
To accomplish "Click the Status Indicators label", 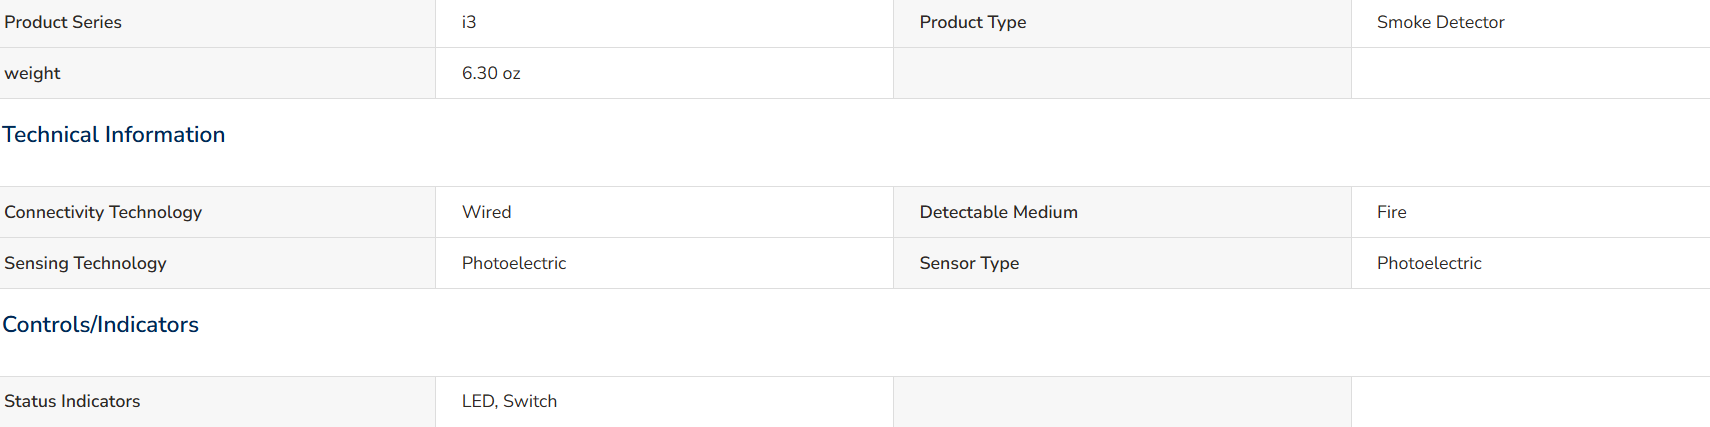I will pos(72,401).
